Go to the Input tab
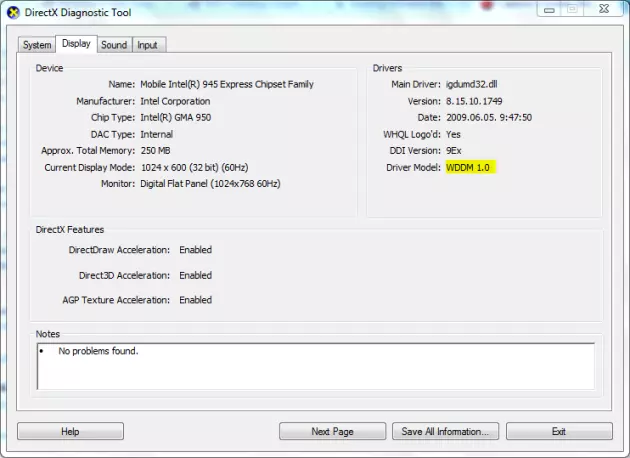 [147, 45]
